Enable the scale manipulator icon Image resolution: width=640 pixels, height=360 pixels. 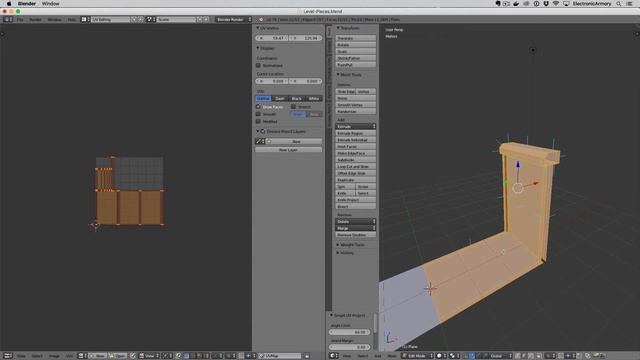coord(486,356)
